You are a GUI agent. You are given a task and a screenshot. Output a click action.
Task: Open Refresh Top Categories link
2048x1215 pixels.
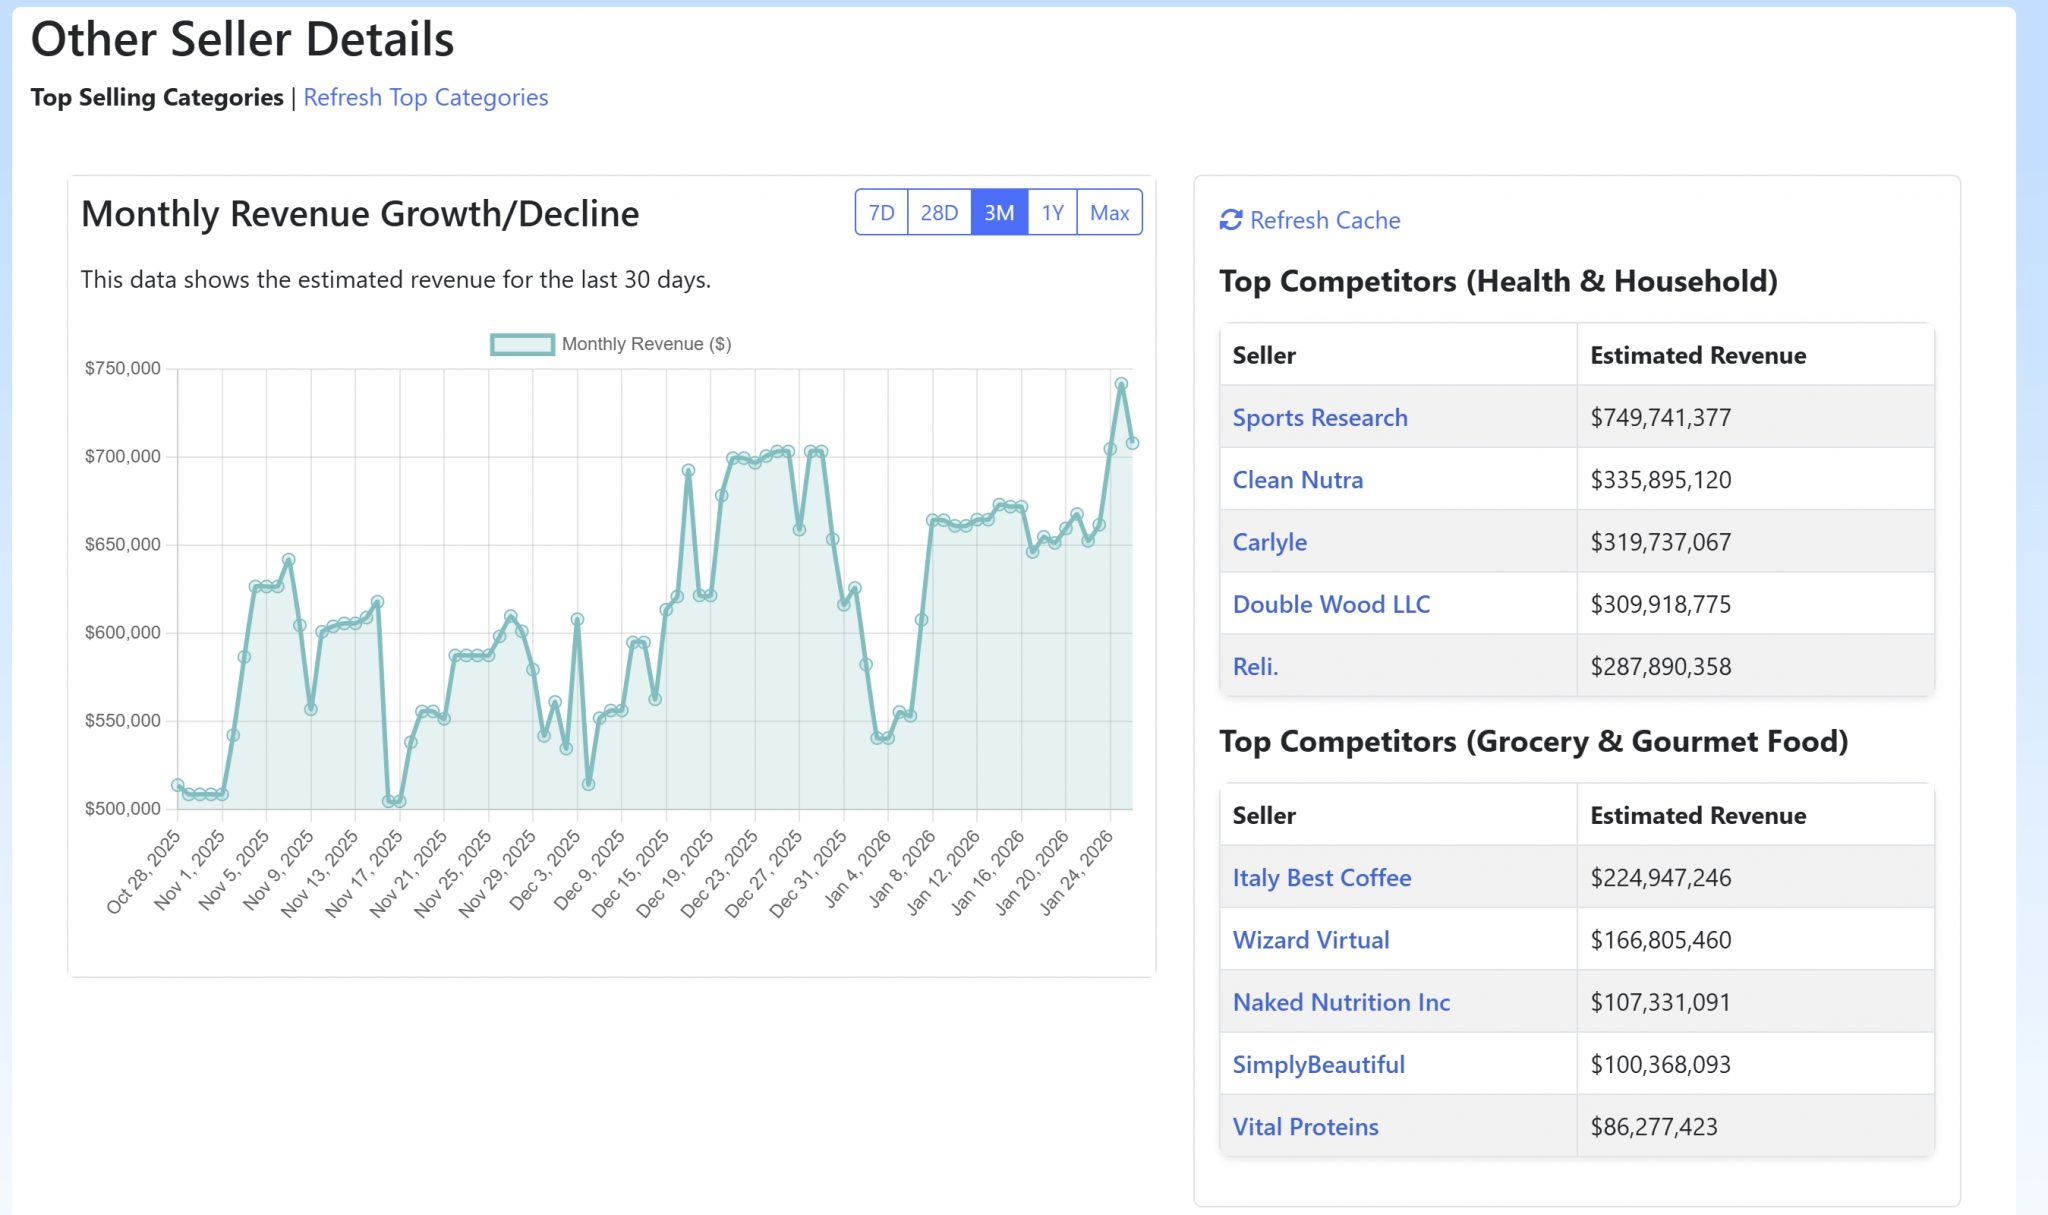tap(426, 97)
